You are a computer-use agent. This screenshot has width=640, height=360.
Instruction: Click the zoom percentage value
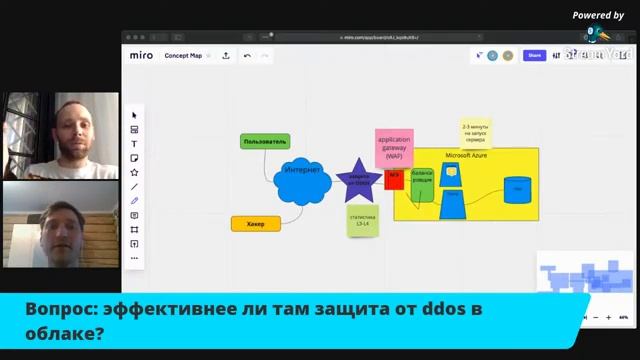pyautogui.click(x=624, y=318)
